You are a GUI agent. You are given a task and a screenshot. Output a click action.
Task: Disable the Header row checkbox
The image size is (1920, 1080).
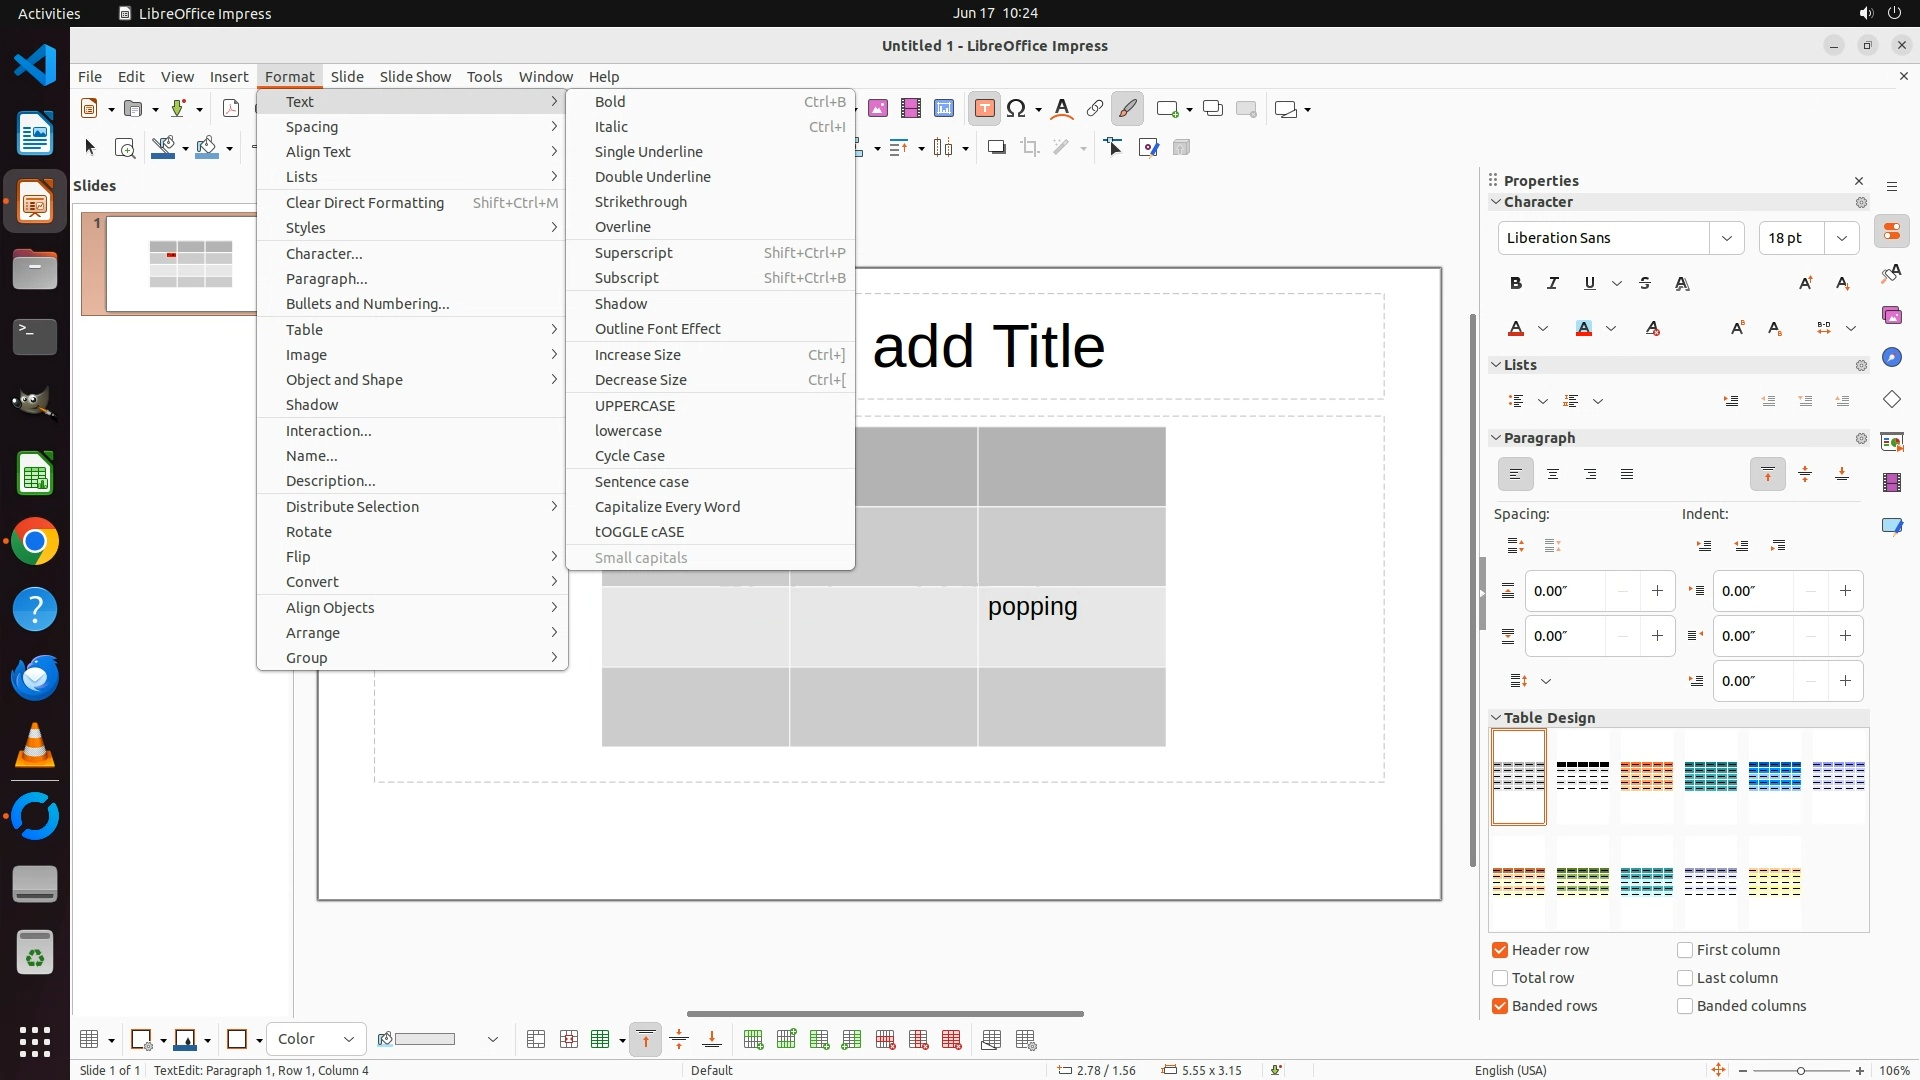point(1500,950)
